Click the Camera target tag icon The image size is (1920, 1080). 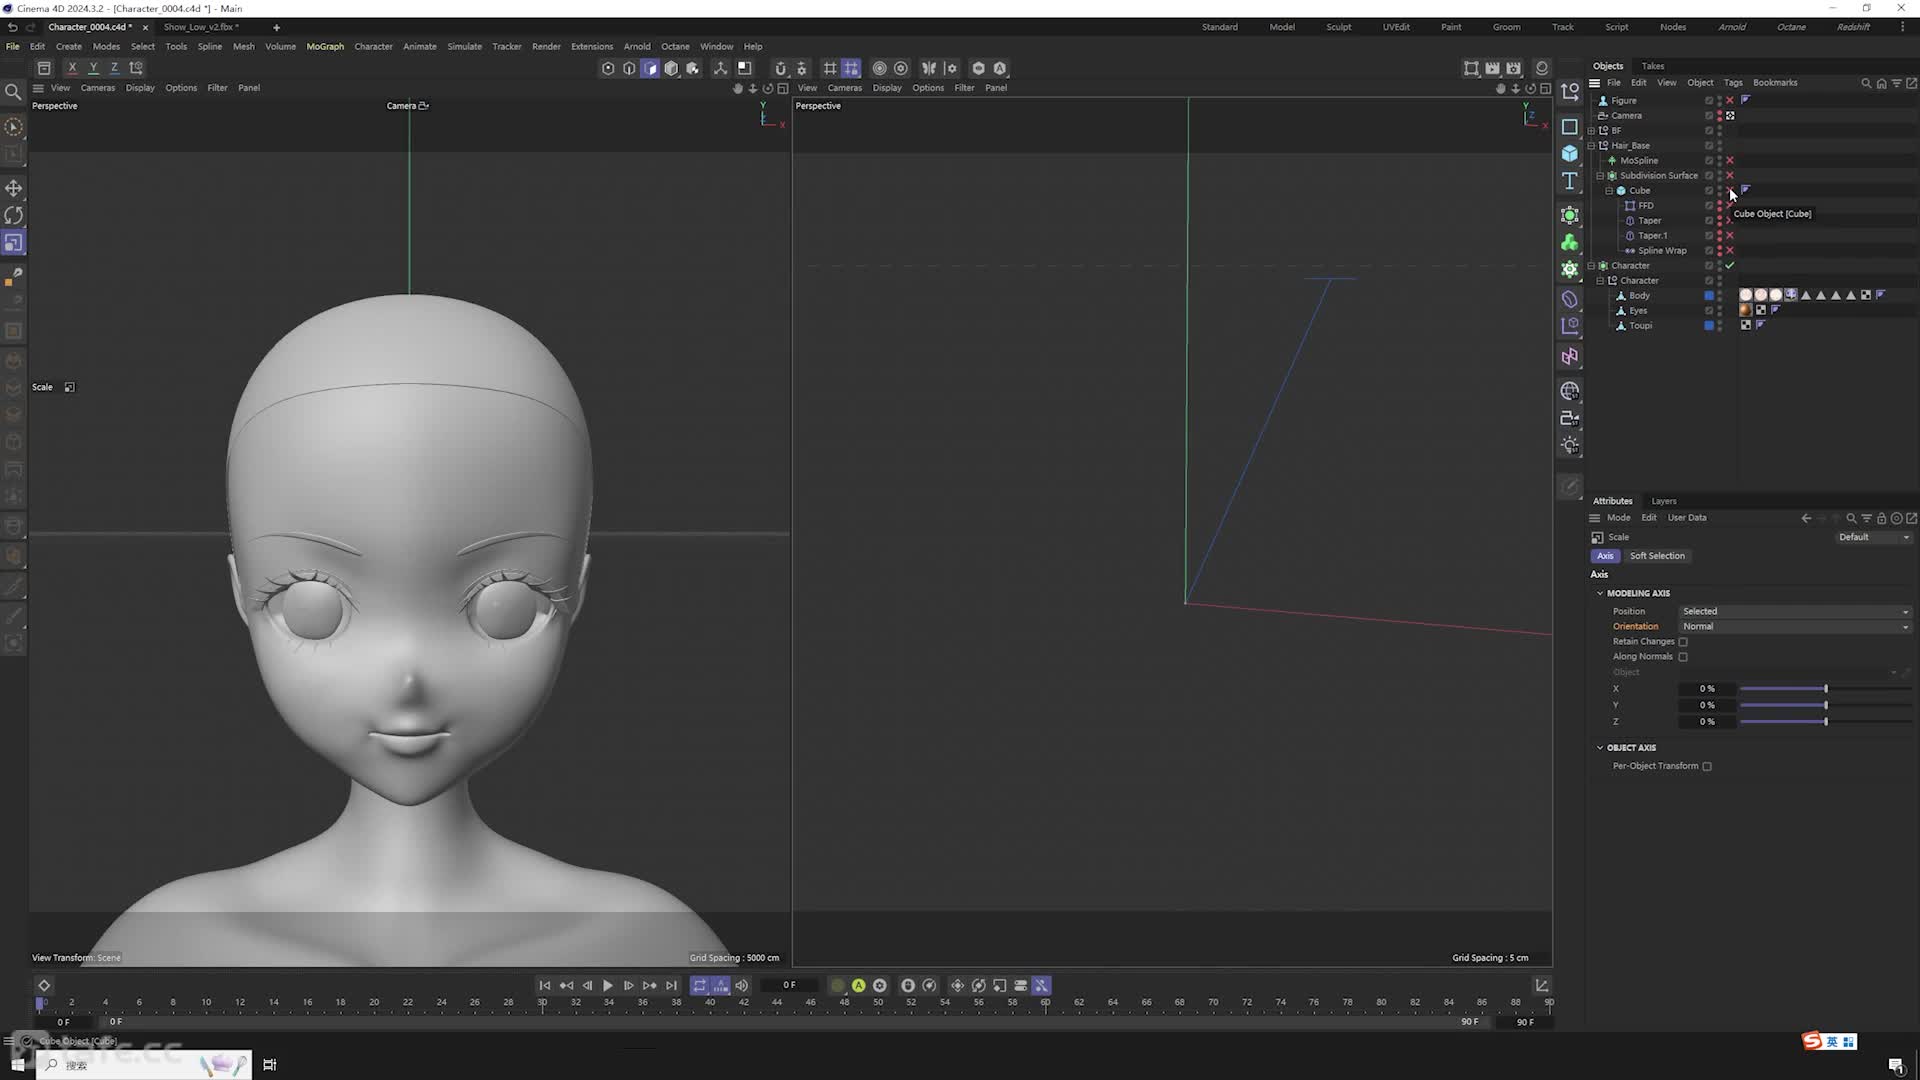[1730, 115]
